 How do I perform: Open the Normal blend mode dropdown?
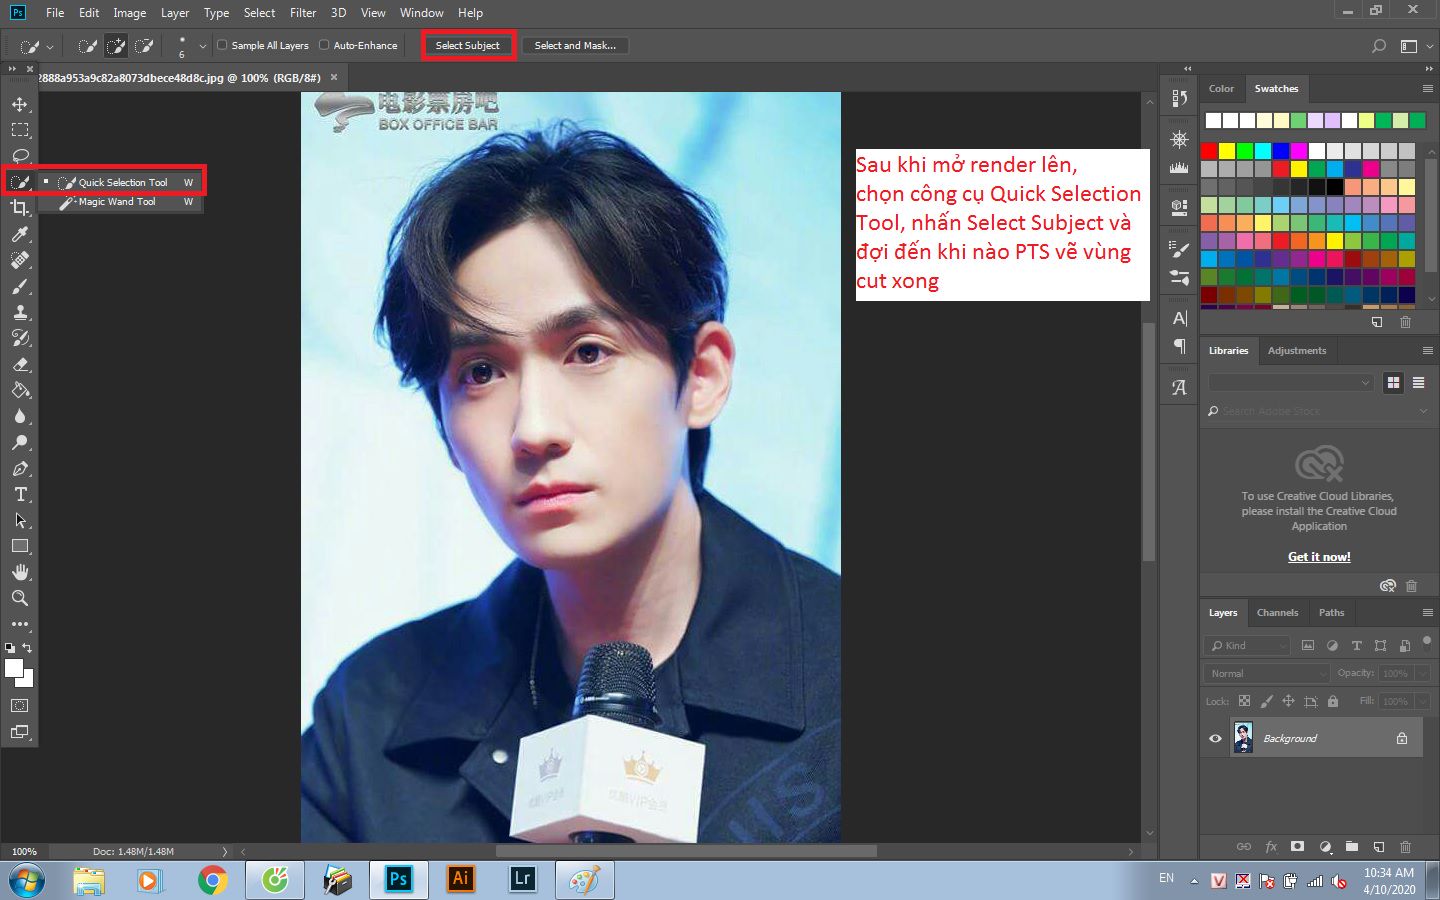click(1267, 674)
